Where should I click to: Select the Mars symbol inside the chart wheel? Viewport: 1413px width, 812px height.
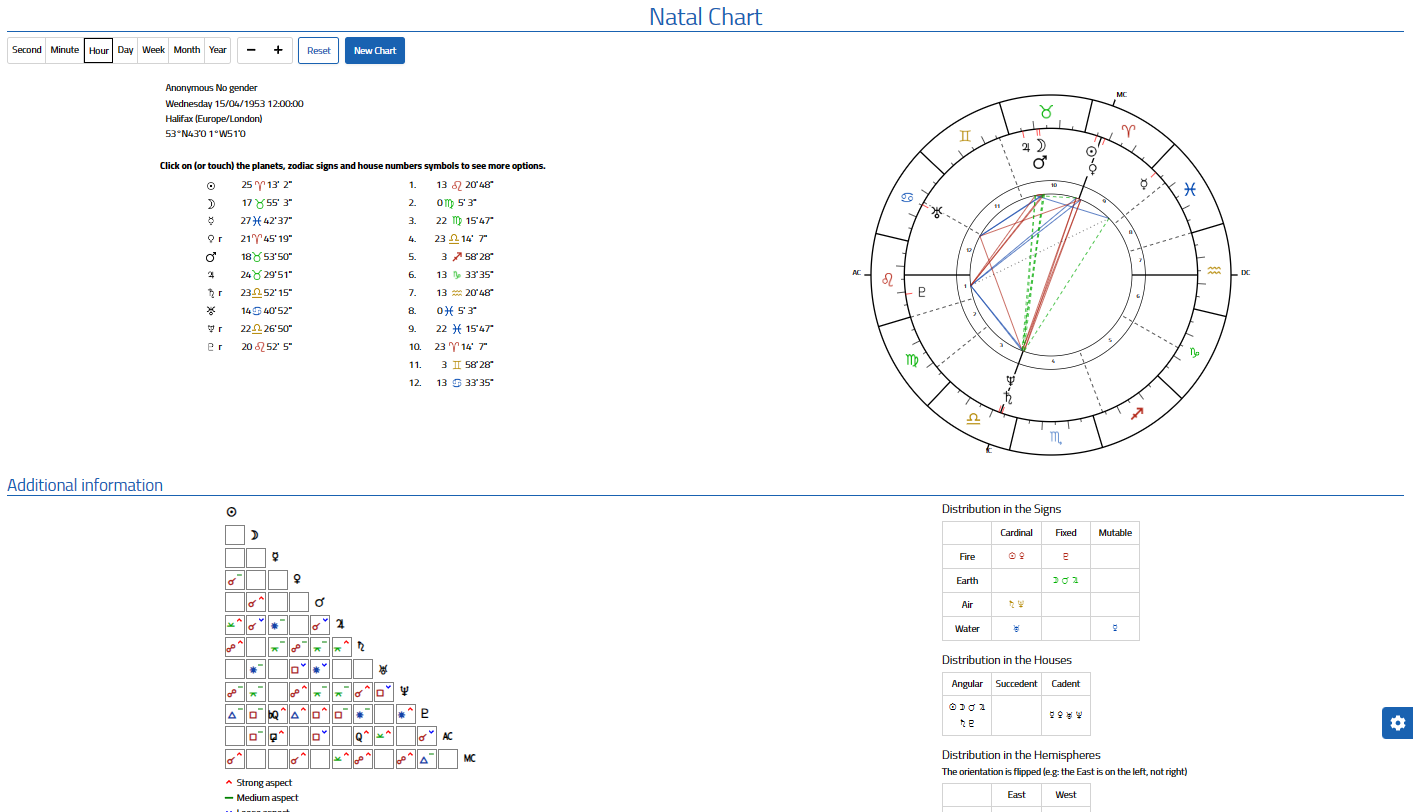coord(1040,161)
